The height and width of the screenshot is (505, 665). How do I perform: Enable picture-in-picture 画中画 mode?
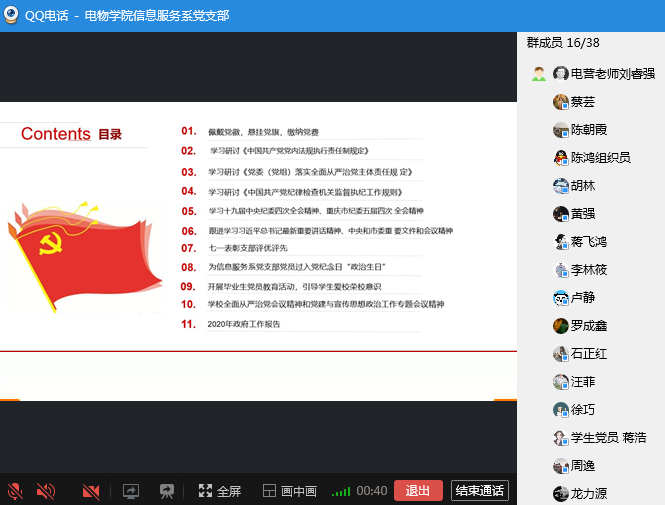[x=289, y=491]
